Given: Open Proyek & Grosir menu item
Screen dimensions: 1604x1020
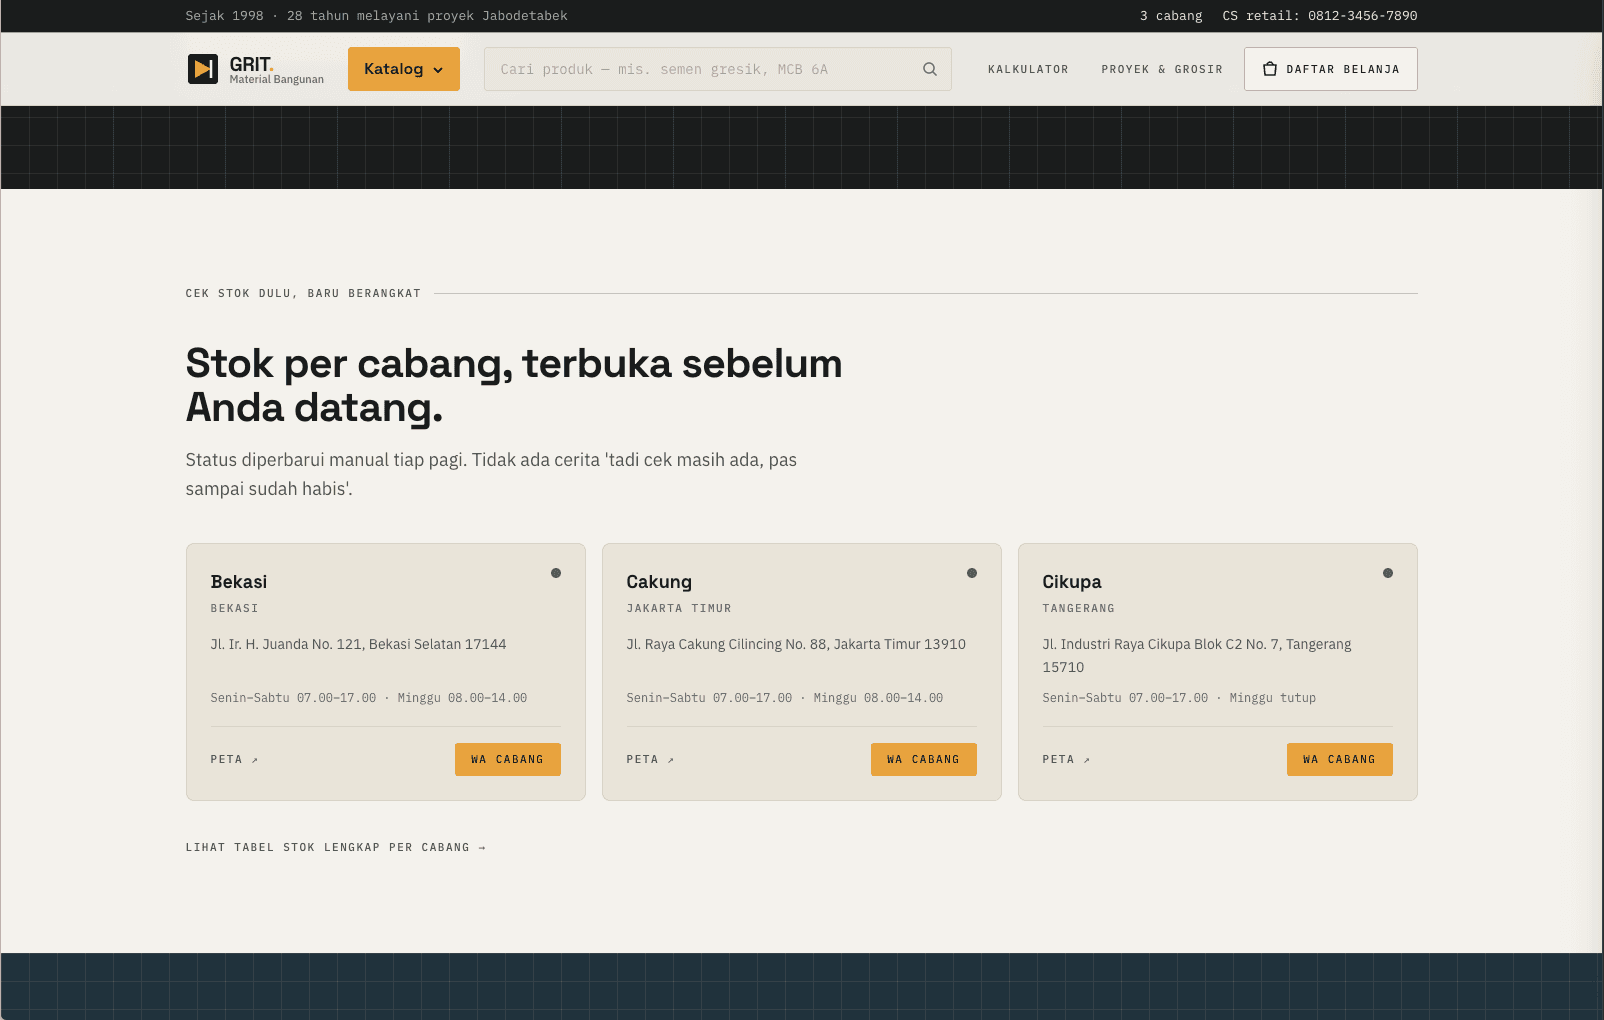Looking at the screenshot, I should click(1162, 69).
